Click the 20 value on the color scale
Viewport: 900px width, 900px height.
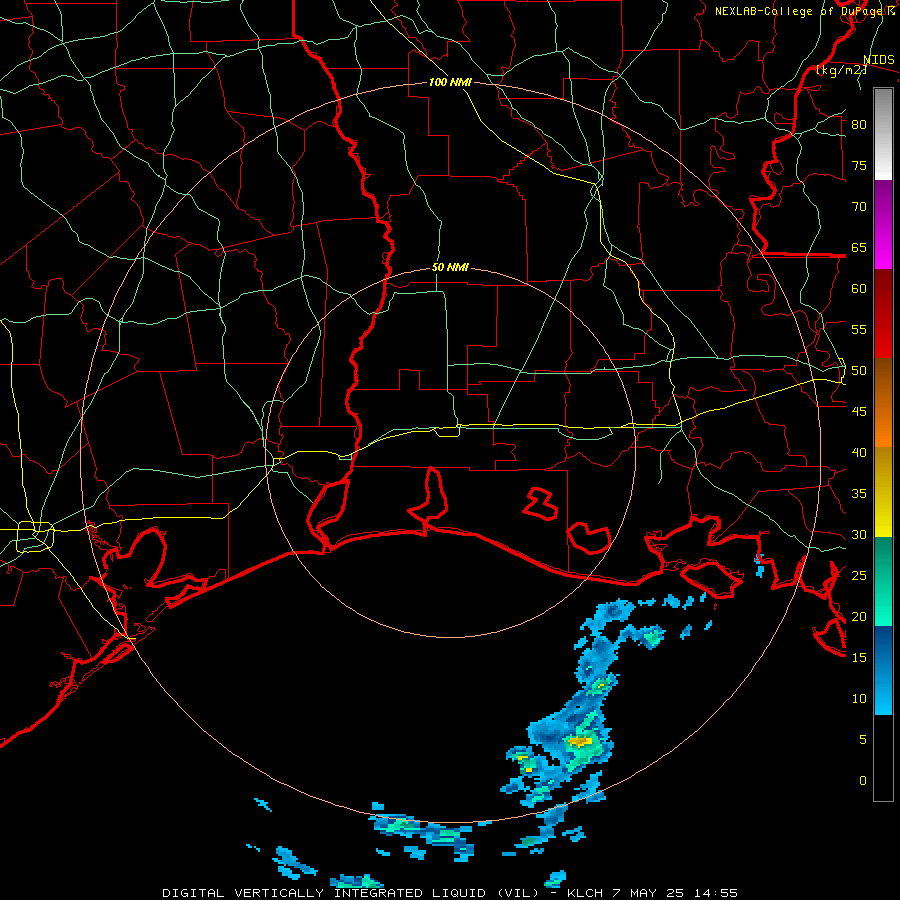click(x=859, y=617)
